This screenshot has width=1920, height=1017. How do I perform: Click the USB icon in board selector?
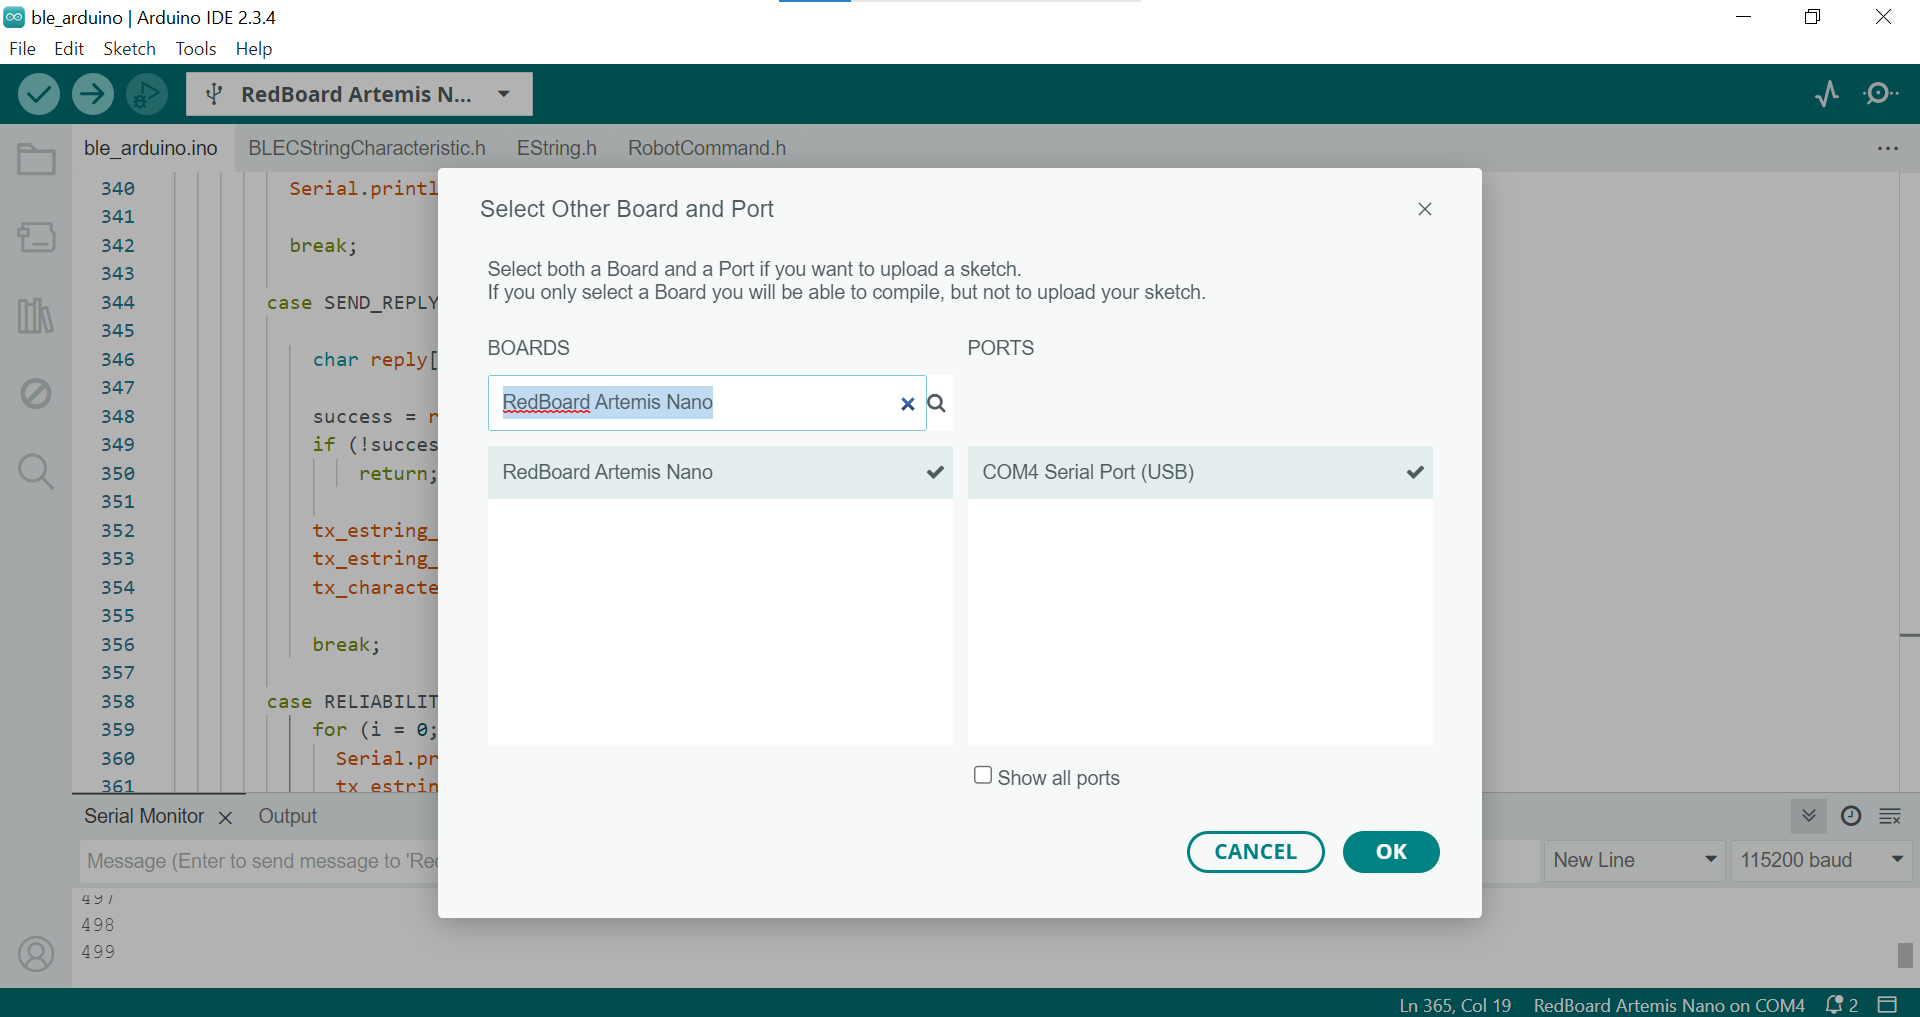tap(213, 94)
